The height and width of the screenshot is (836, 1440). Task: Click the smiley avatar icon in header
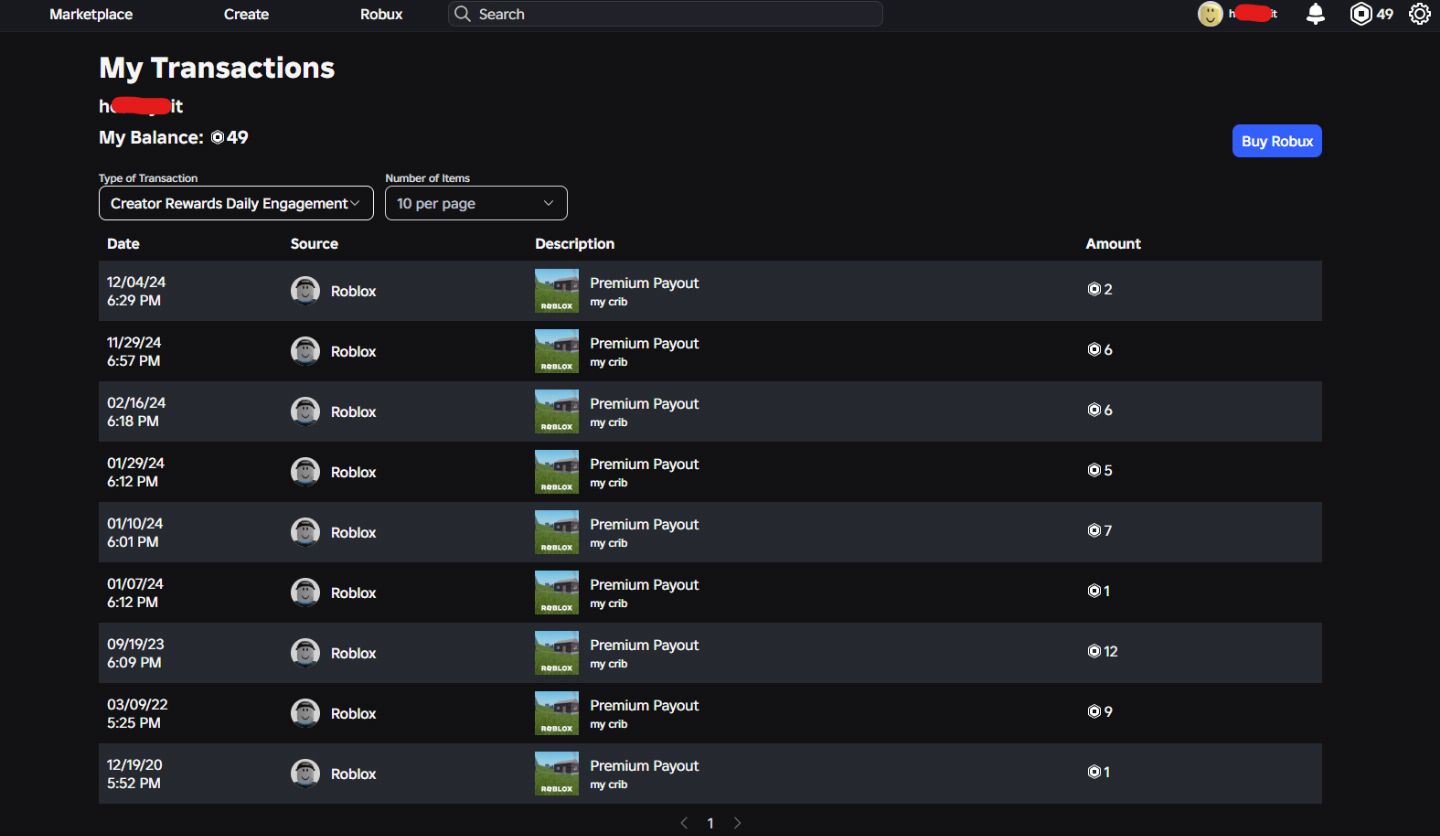point(1210,14)
